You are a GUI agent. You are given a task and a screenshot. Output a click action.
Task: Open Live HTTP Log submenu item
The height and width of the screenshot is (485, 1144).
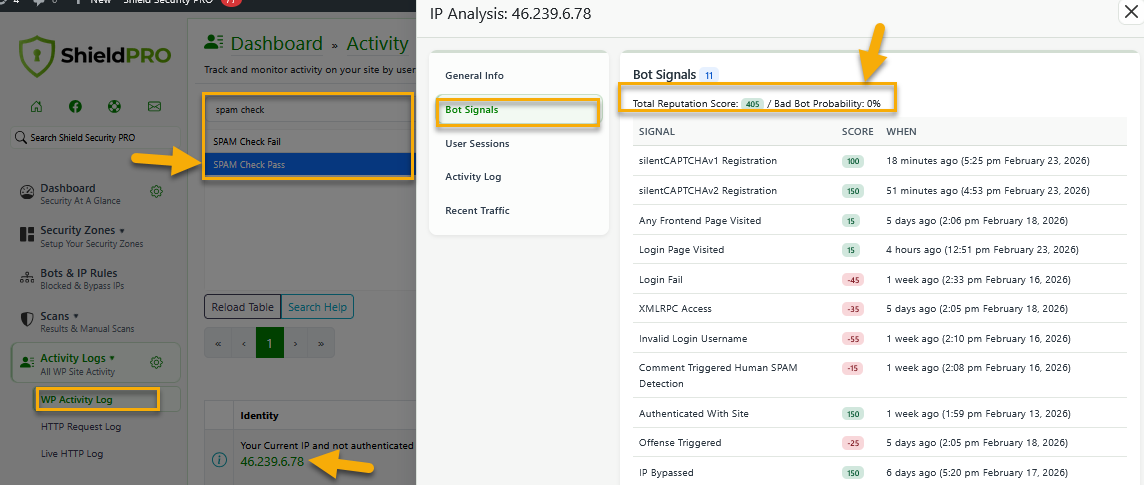72,453
